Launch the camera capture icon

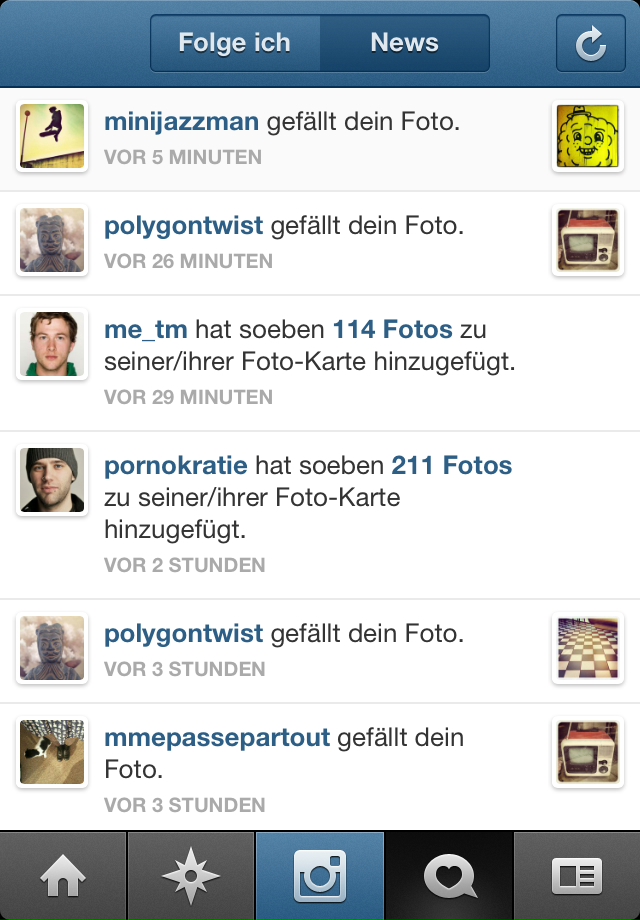[320, 875]
